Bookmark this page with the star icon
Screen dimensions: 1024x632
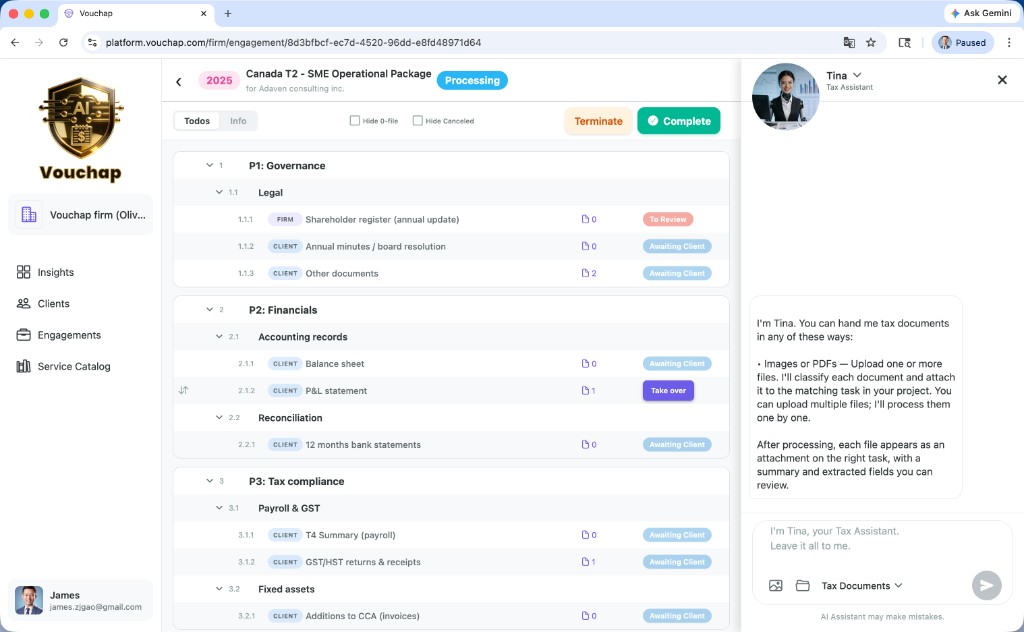tap(871, 42)
